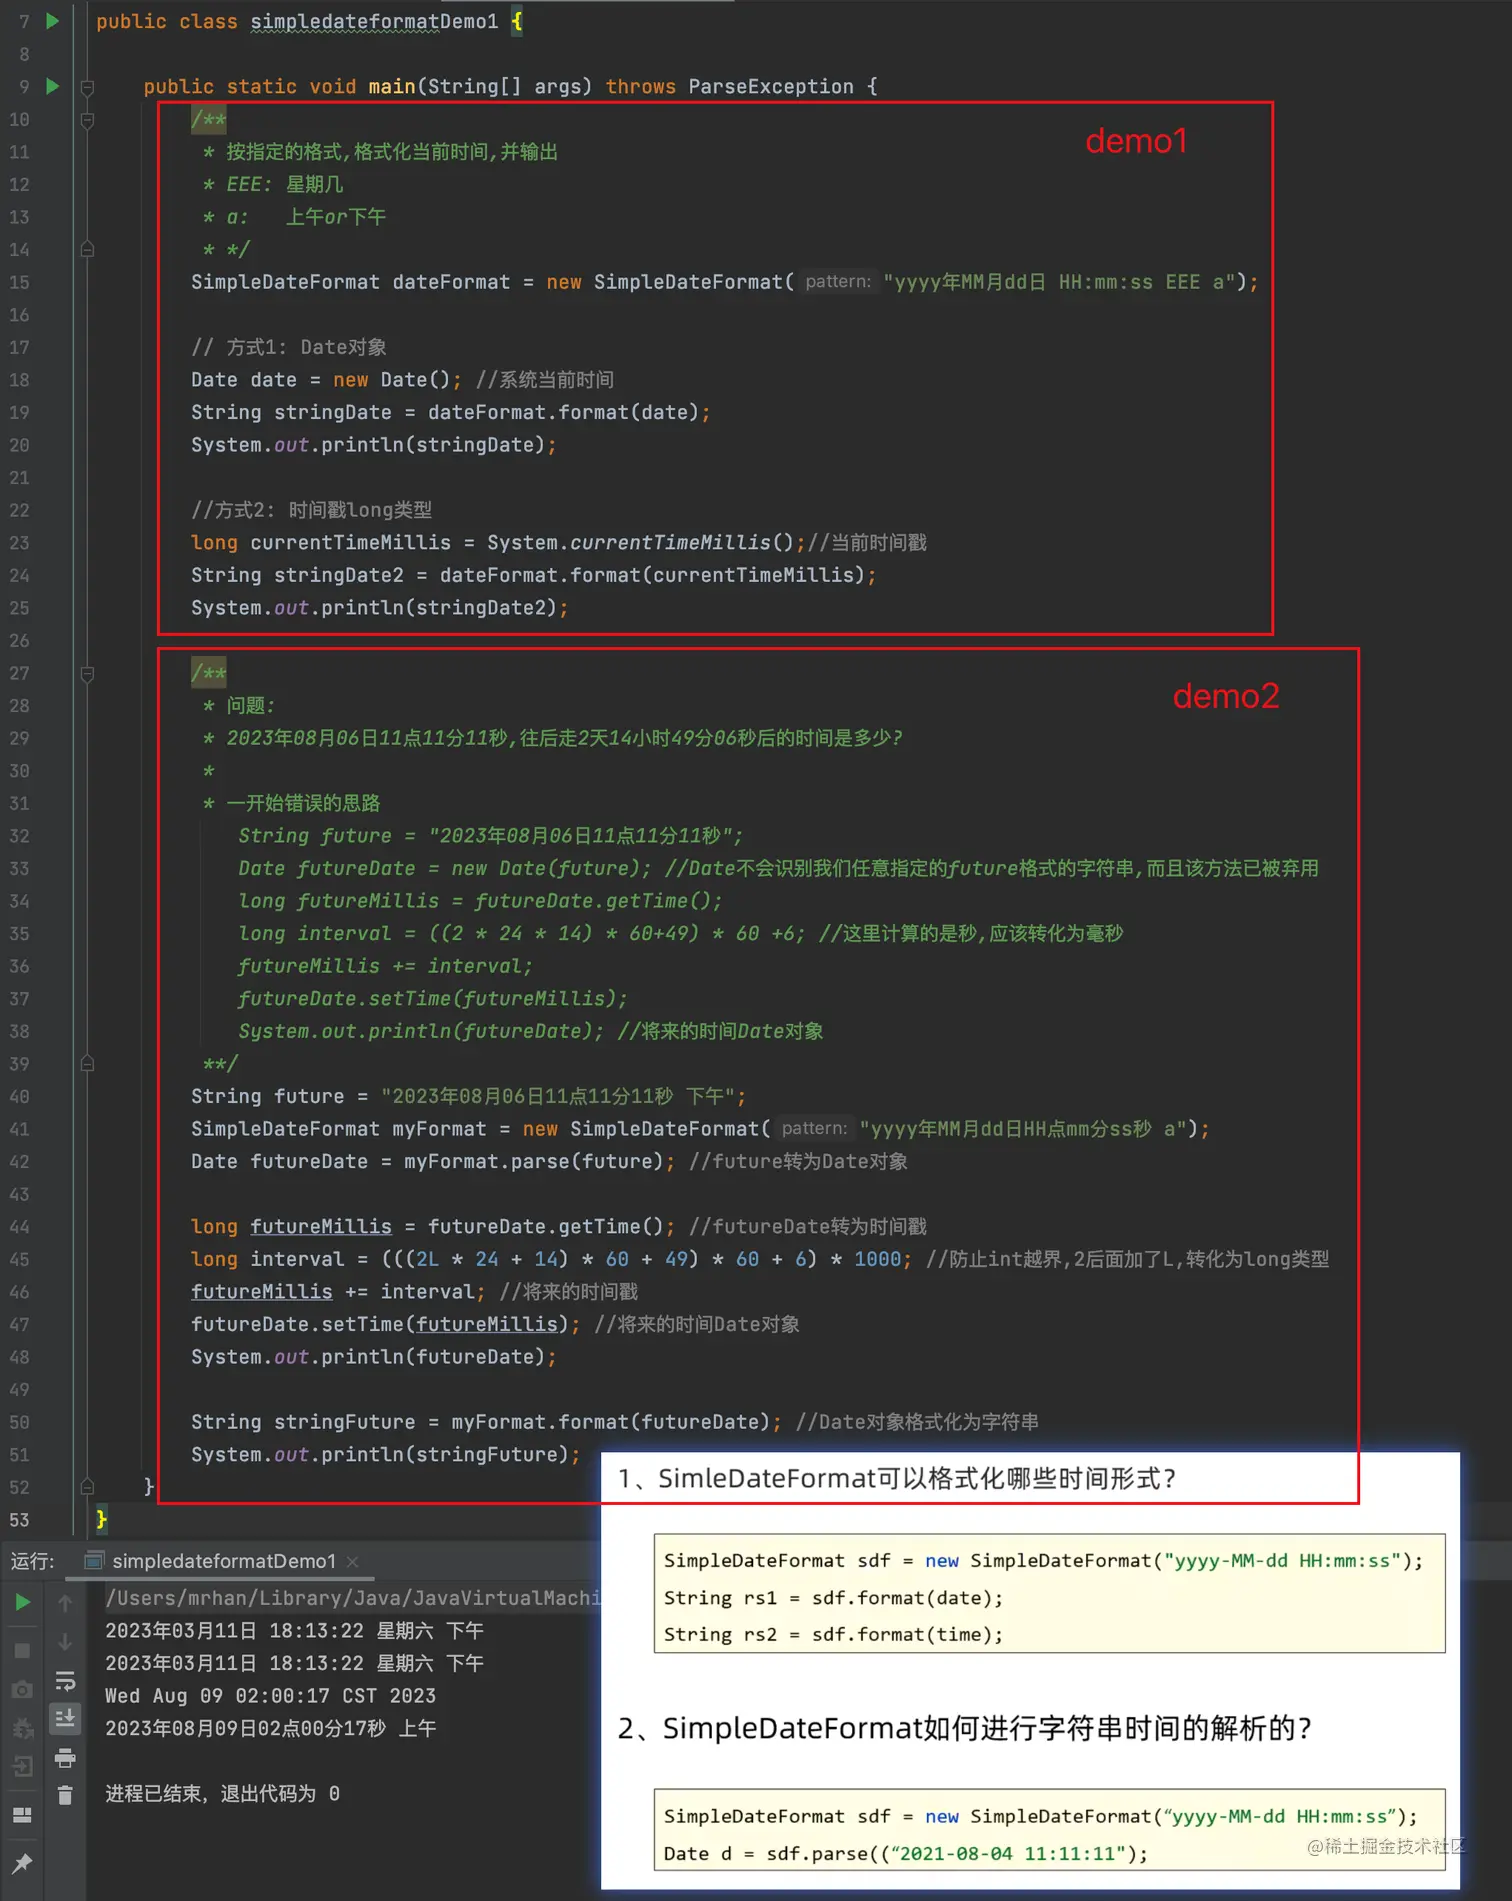Click the fold end marker on line 52
Image resolution: width=1512 pixels, height=1901 pixels.
87,1487
